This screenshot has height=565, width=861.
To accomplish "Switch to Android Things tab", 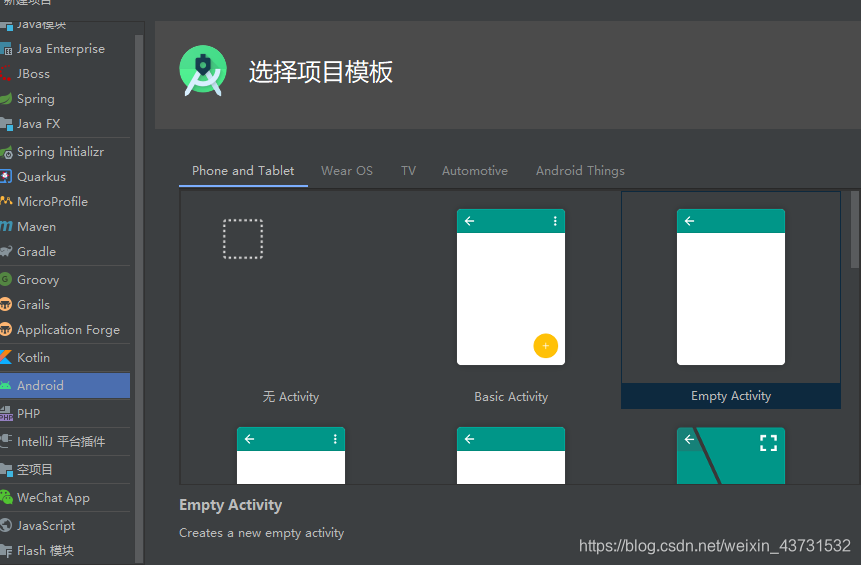I will tap(580, 171).
